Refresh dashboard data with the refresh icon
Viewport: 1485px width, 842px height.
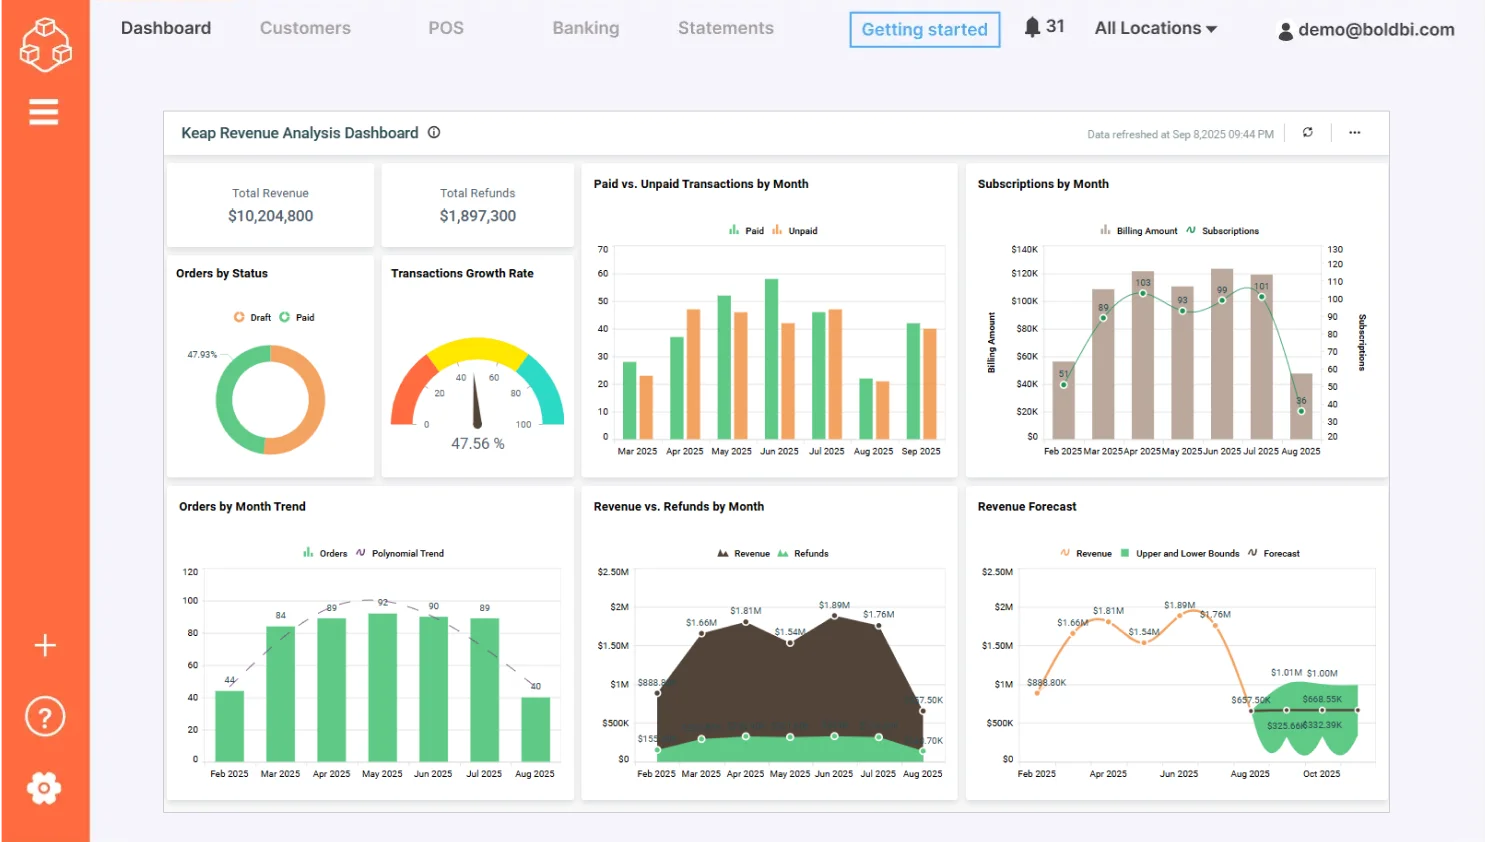click(1307, 132)
